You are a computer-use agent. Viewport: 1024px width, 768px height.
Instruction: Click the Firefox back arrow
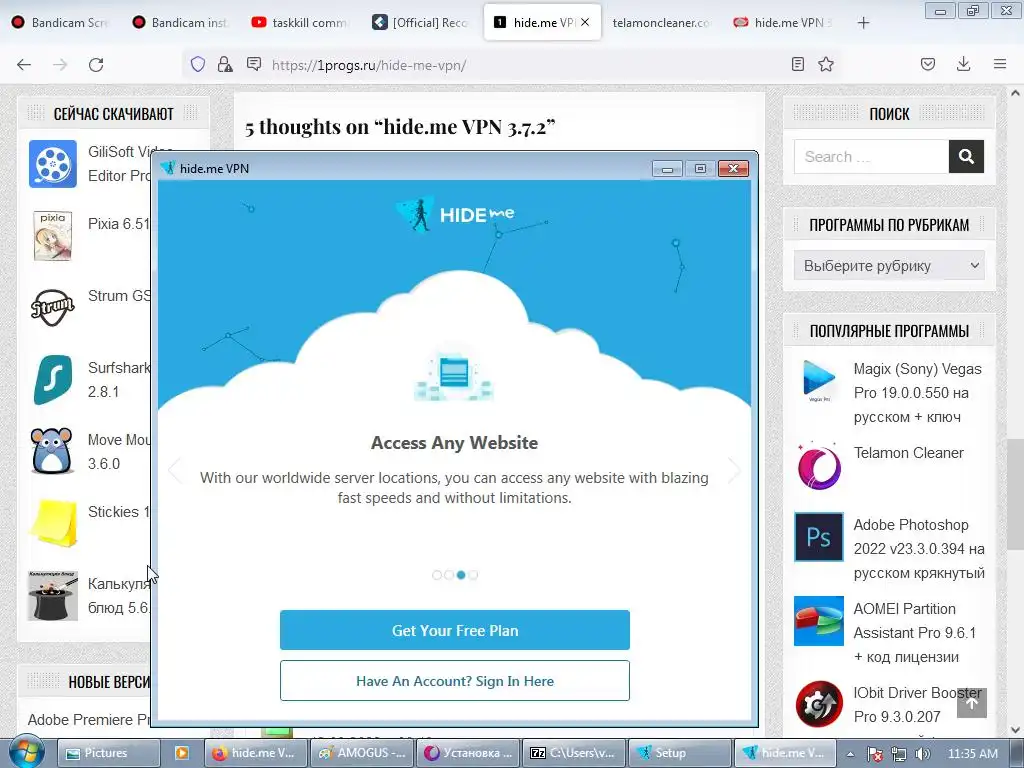[24, 65]
